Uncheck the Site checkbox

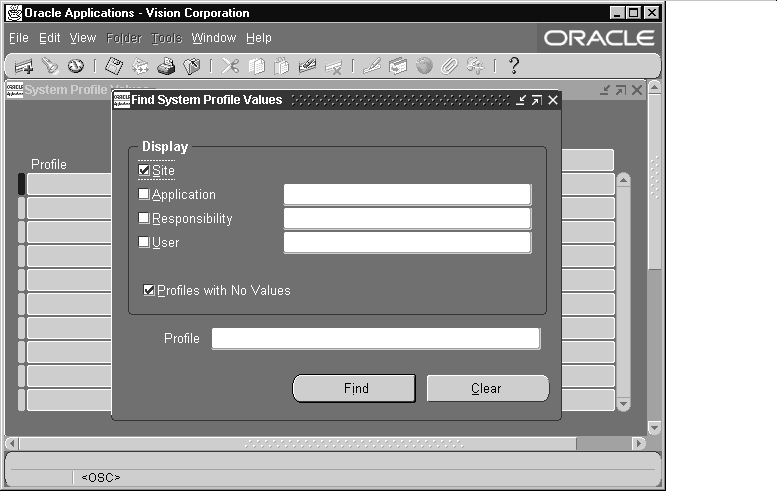pyautogui.click(x=144, y=170)
